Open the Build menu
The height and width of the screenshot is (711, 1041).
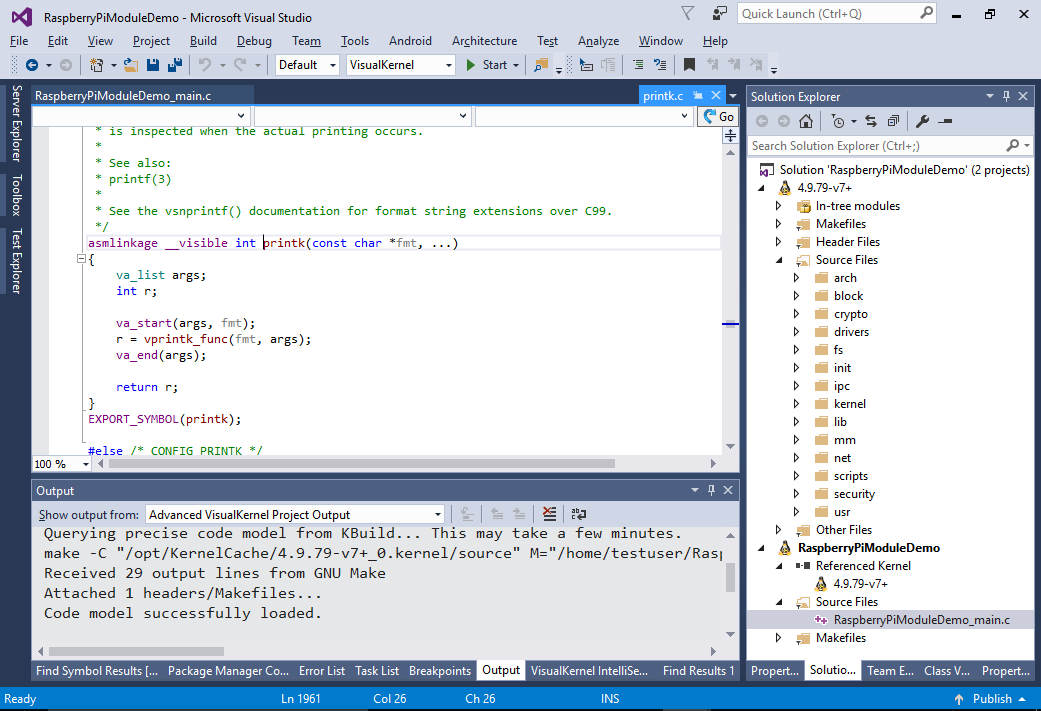(203, 41)
